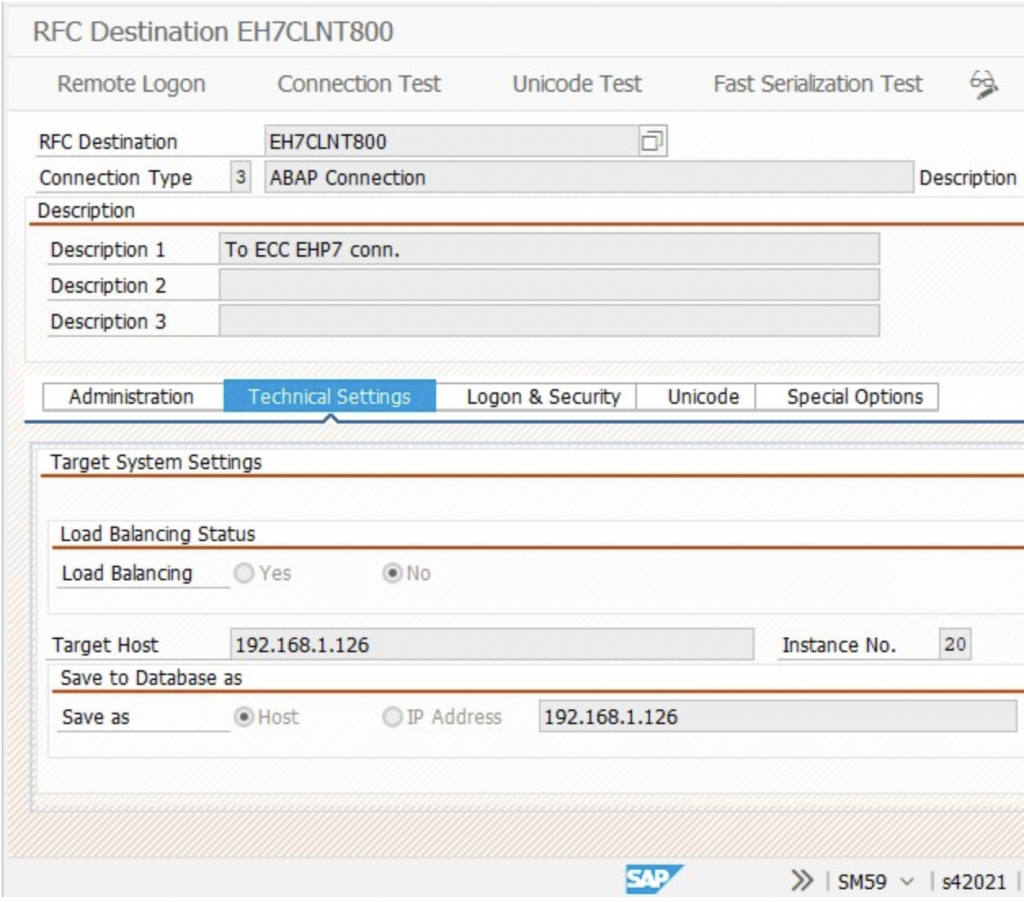Viewport: 1024px width, 902px height.
Task: Click the Remote Logon button
Action: [131, 84]
